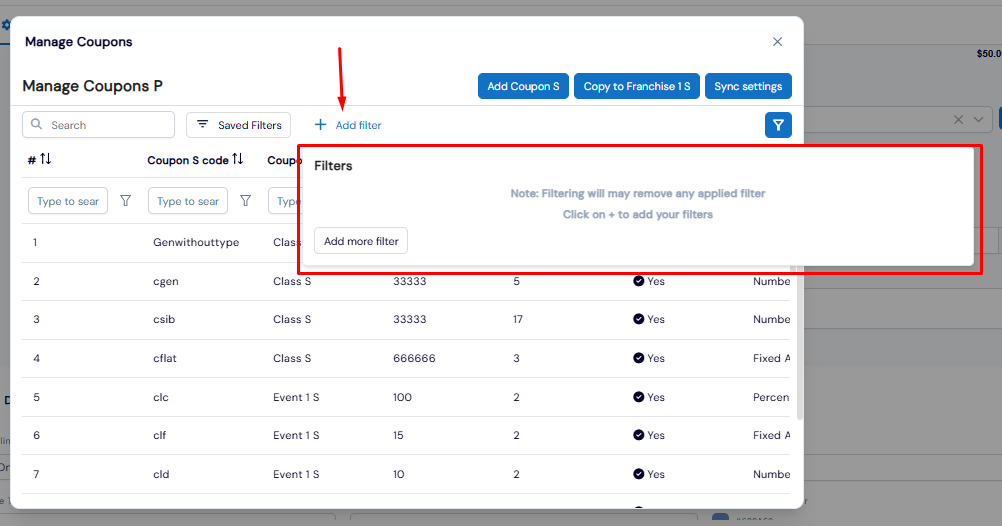Screen dimensions: 1002x526
Task: Click the Add more filter button
Action: (x=361, y=241)
